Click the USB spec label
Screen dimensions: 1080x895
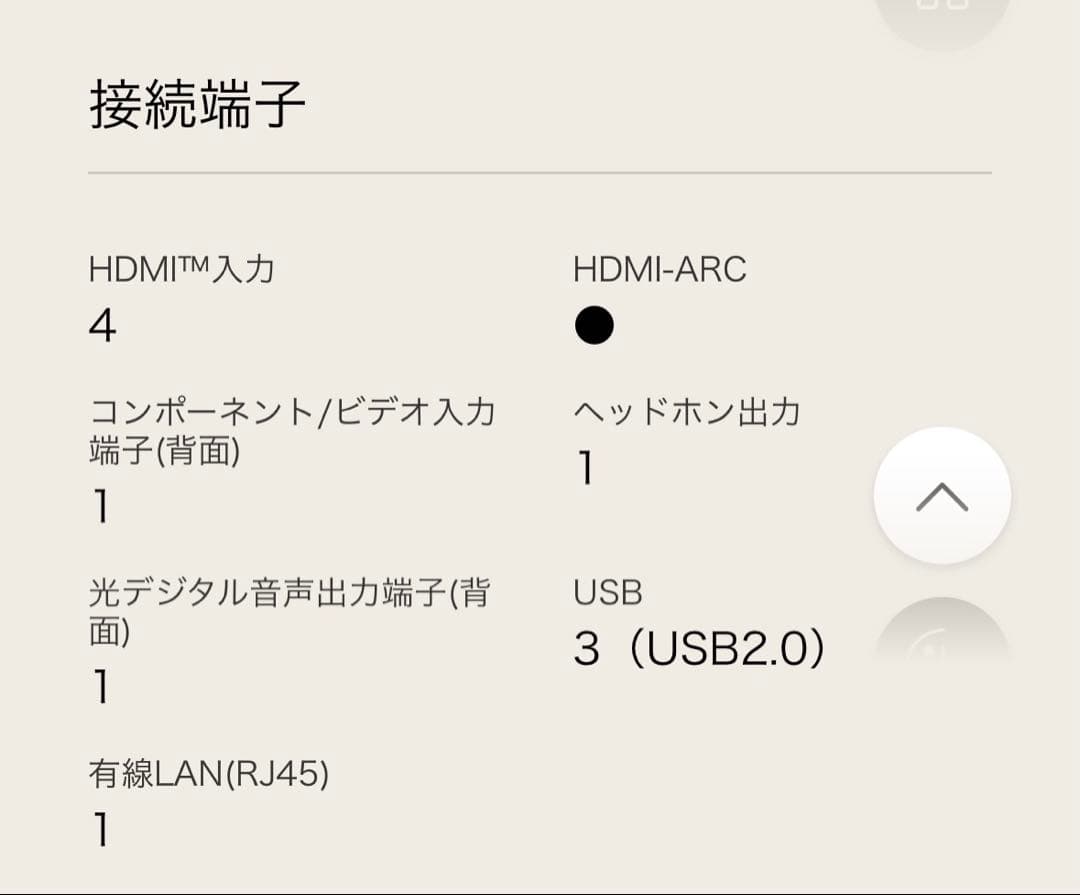pos(608,591)
